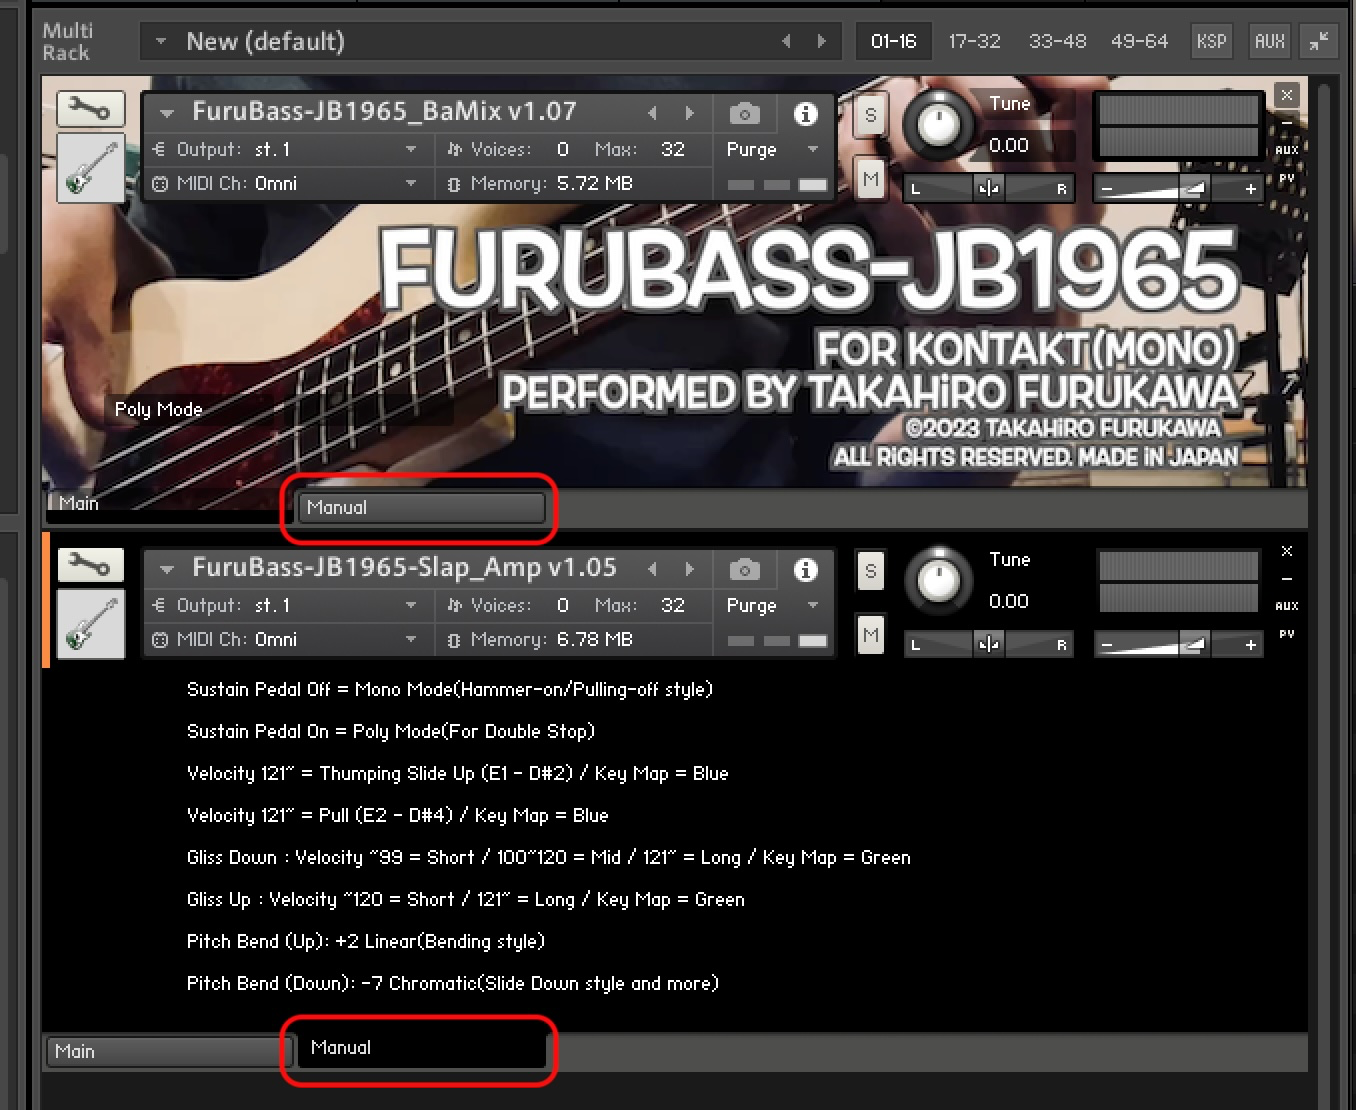The height and width of the screenshot is (1110, 1356).
Task: Go to next instrument from Slap_Amp header arrow
Action: tap(689, 569)
